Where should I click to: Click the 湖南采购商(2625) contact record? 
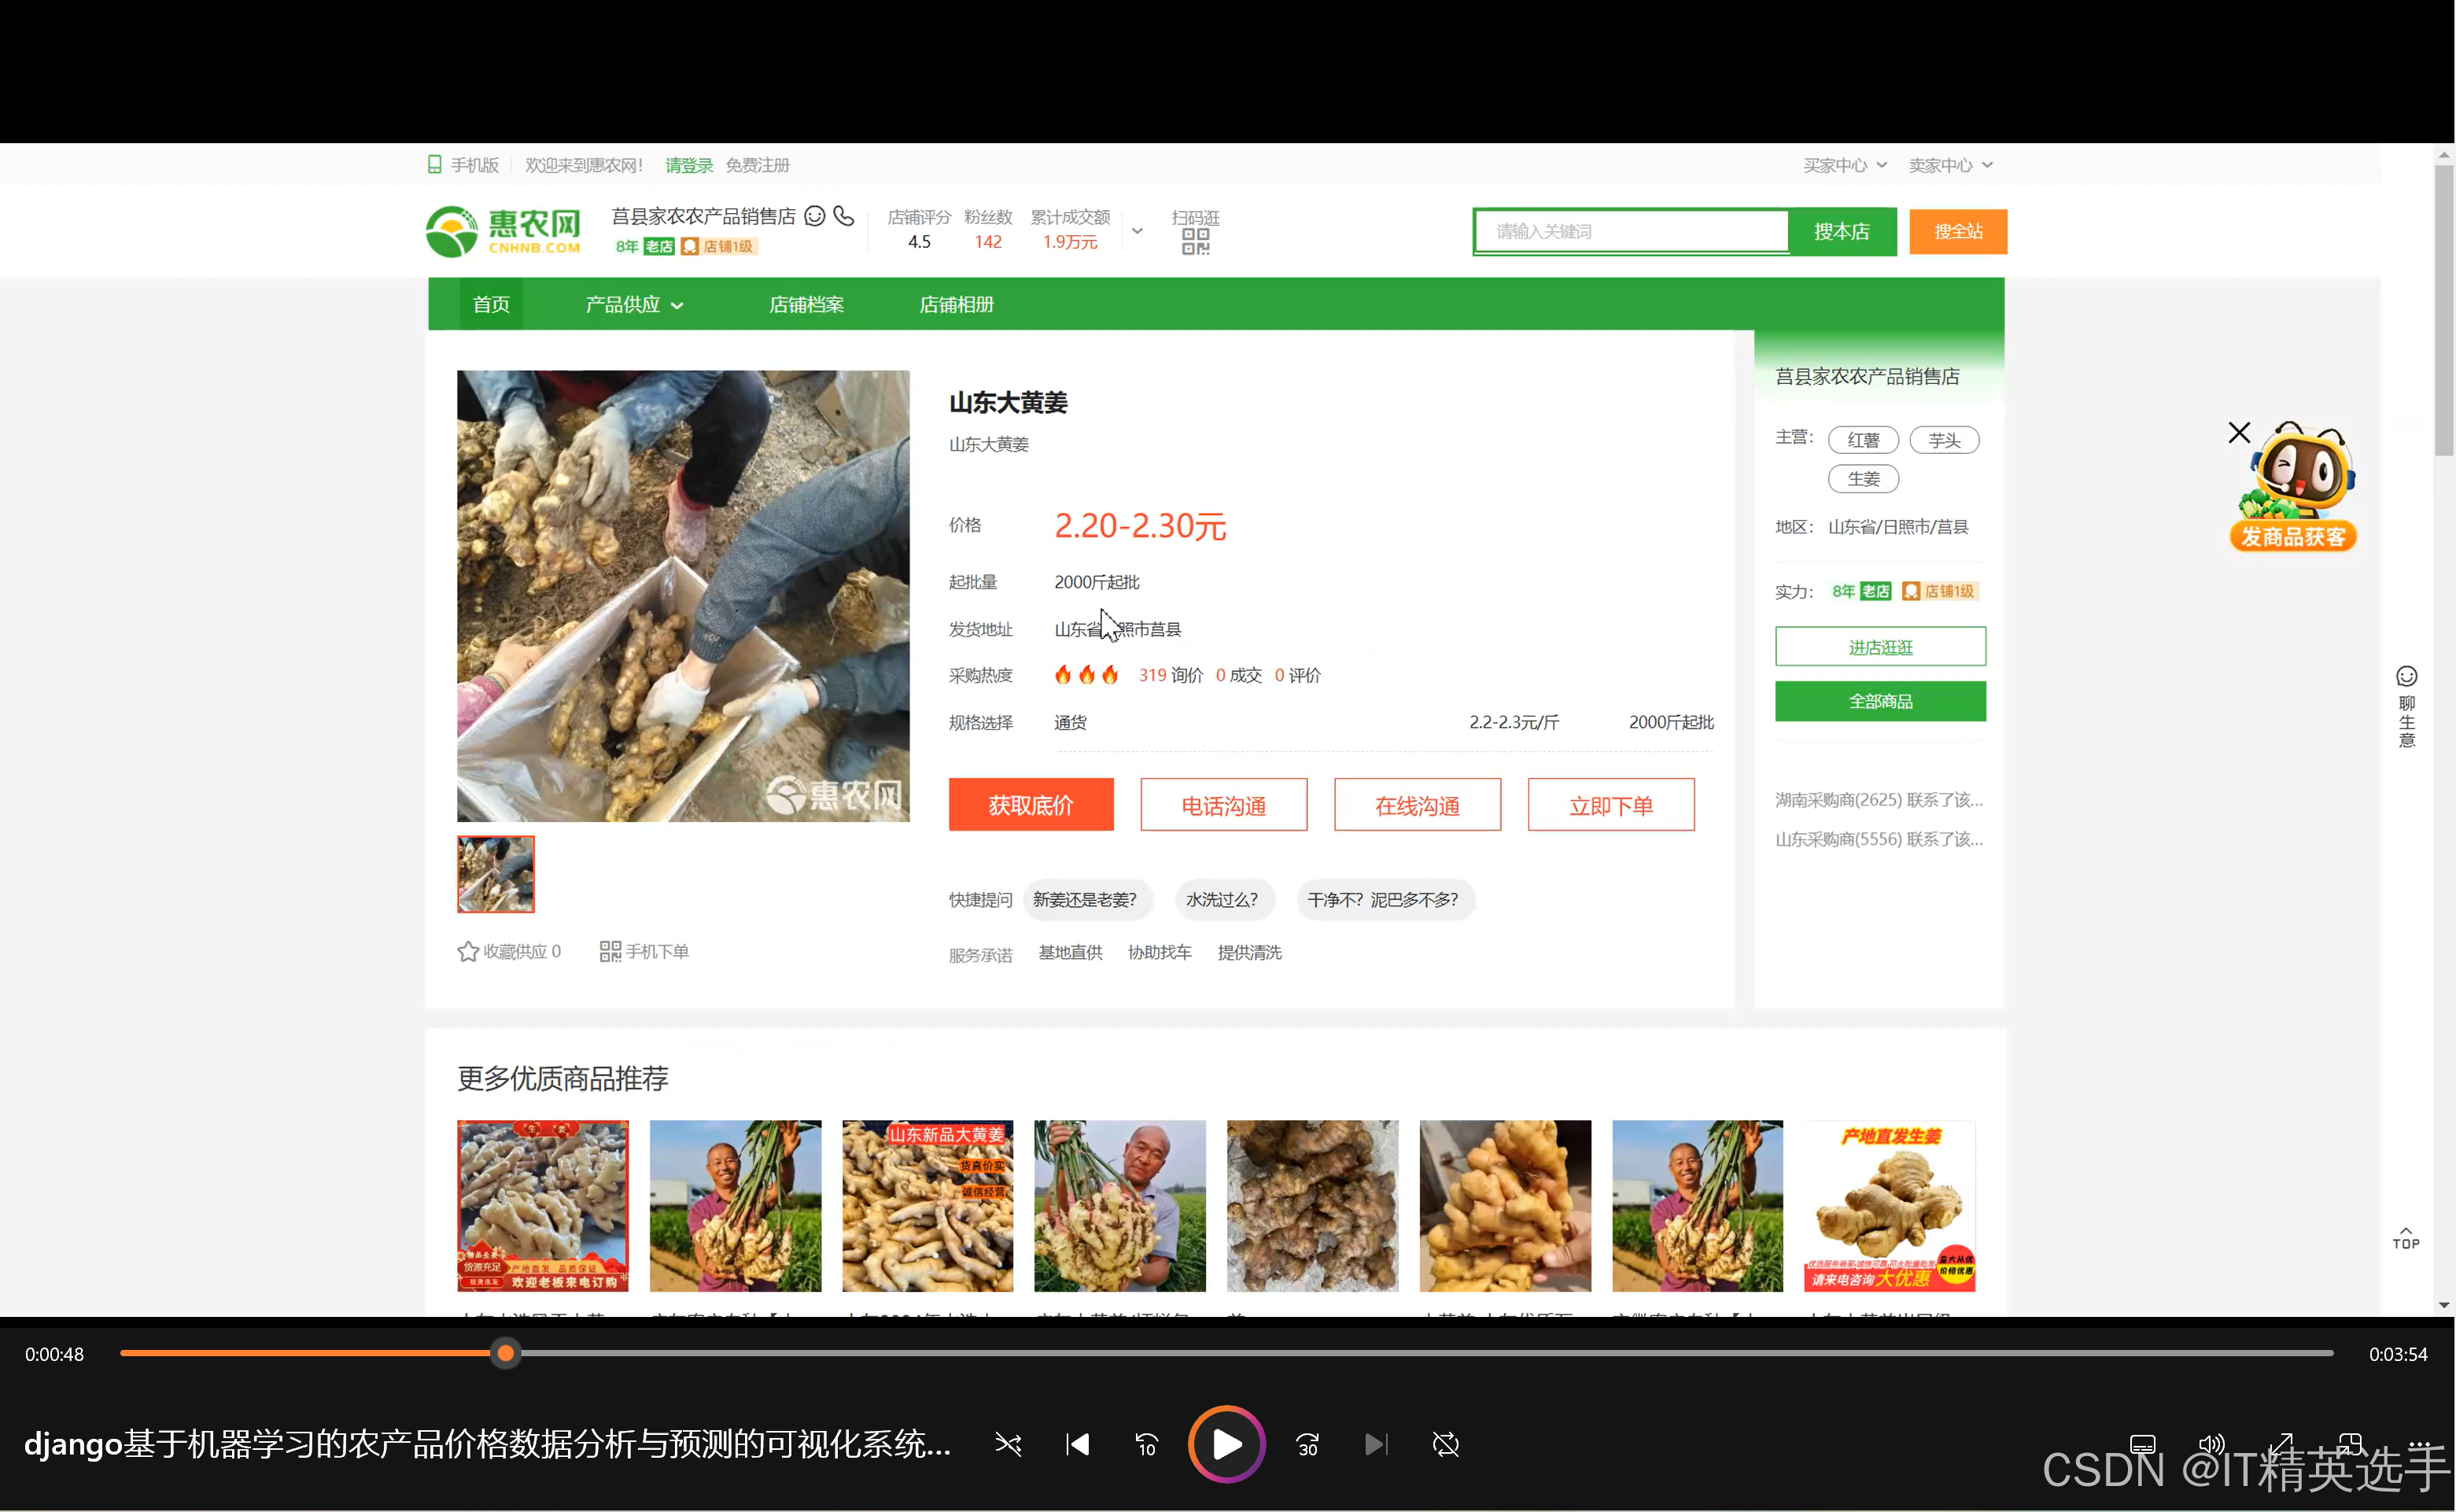pyautogui.click(x=1879, y=799)
